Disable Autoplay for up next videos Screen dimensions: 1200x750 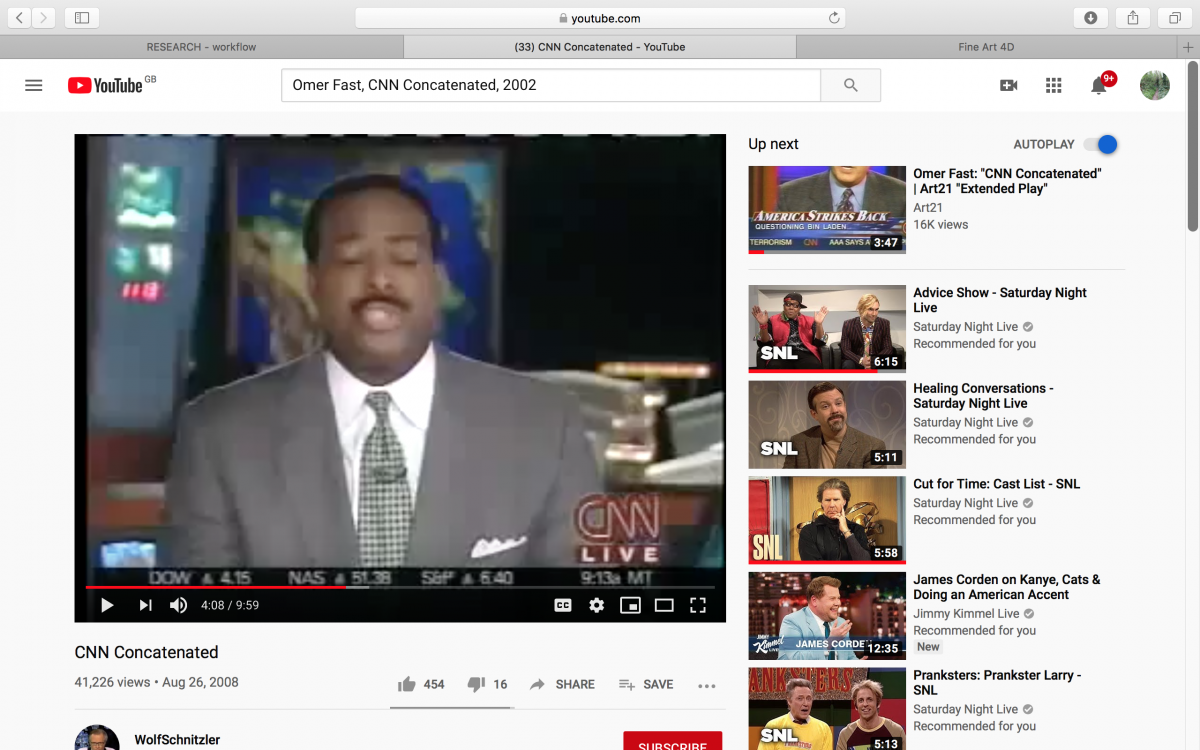pyautogui.click(x=1100, y=144)
